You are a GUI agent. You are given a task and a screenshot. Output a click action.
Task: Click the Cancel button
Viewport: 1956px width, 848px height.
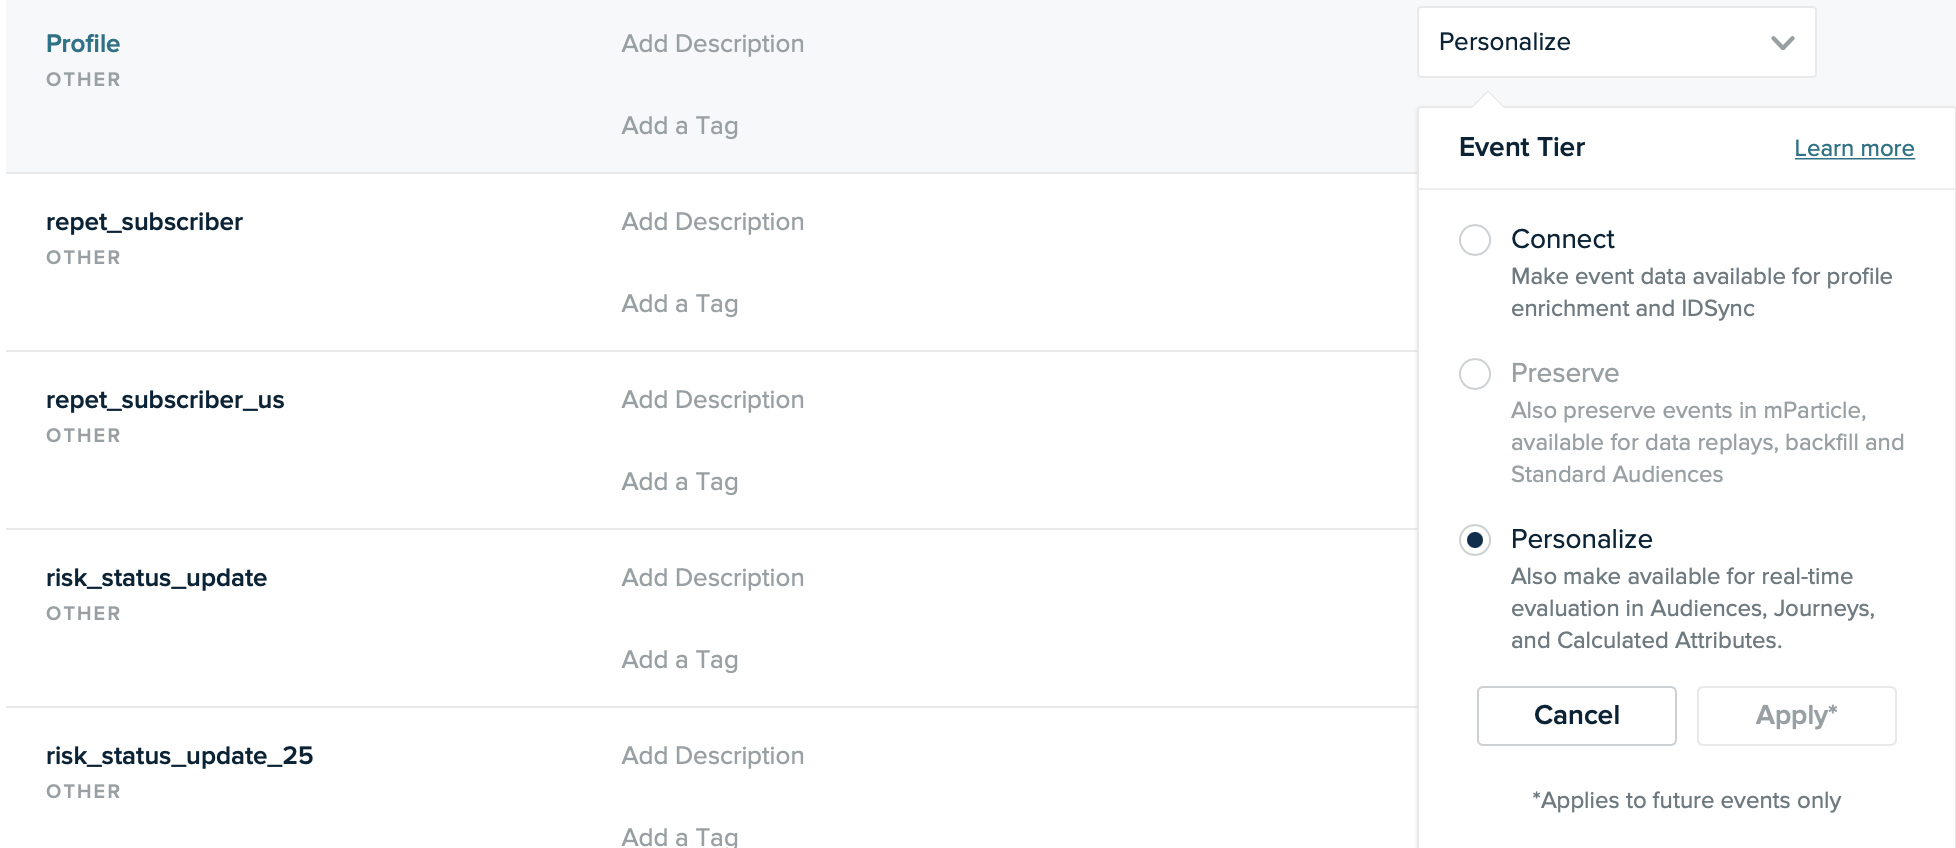click(1576, 715)
